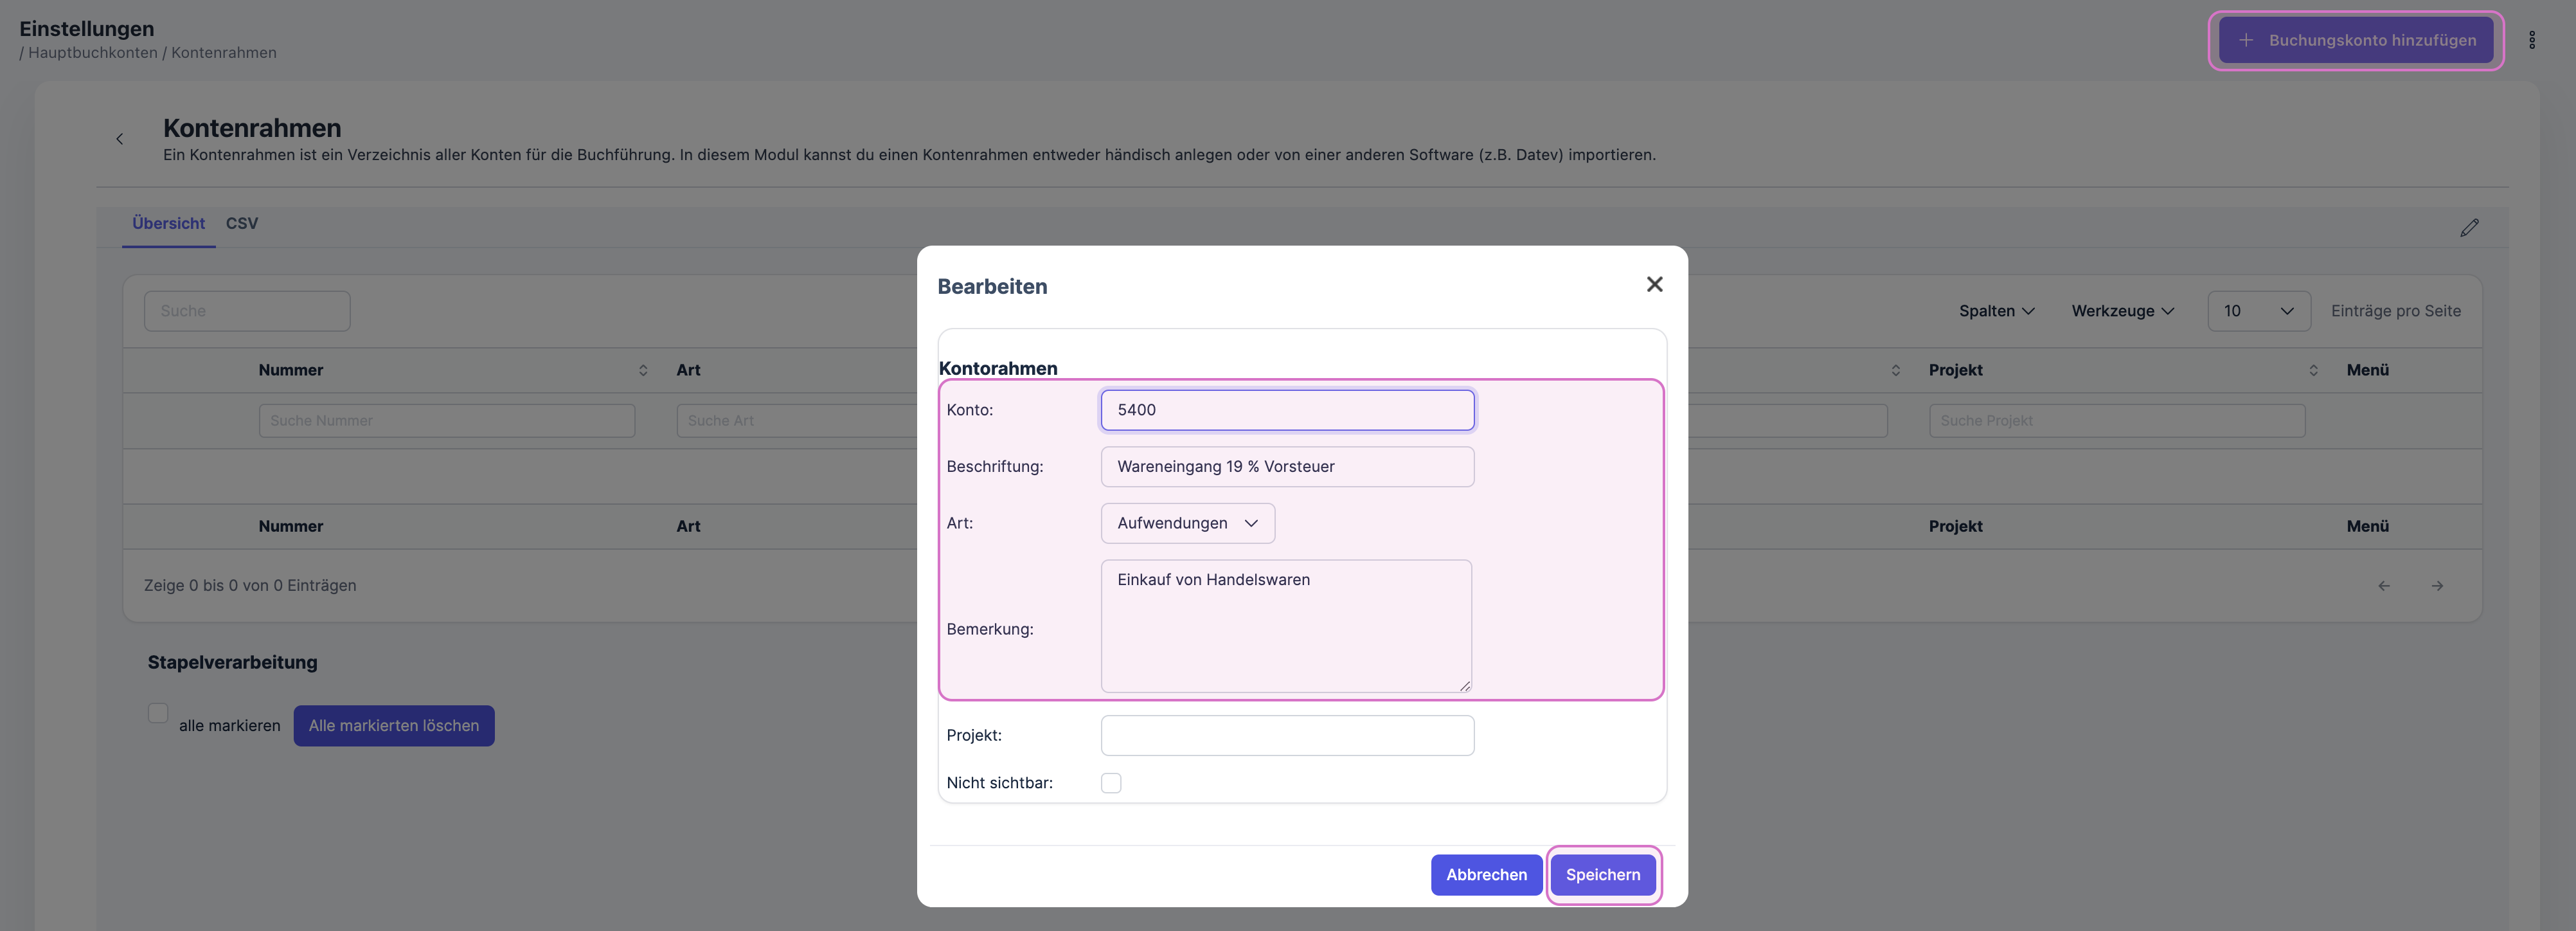This screenshot has height=931, width=2576.
Task: Click the back arrow beside Kontenrahmen
Action: click(120, 139)
